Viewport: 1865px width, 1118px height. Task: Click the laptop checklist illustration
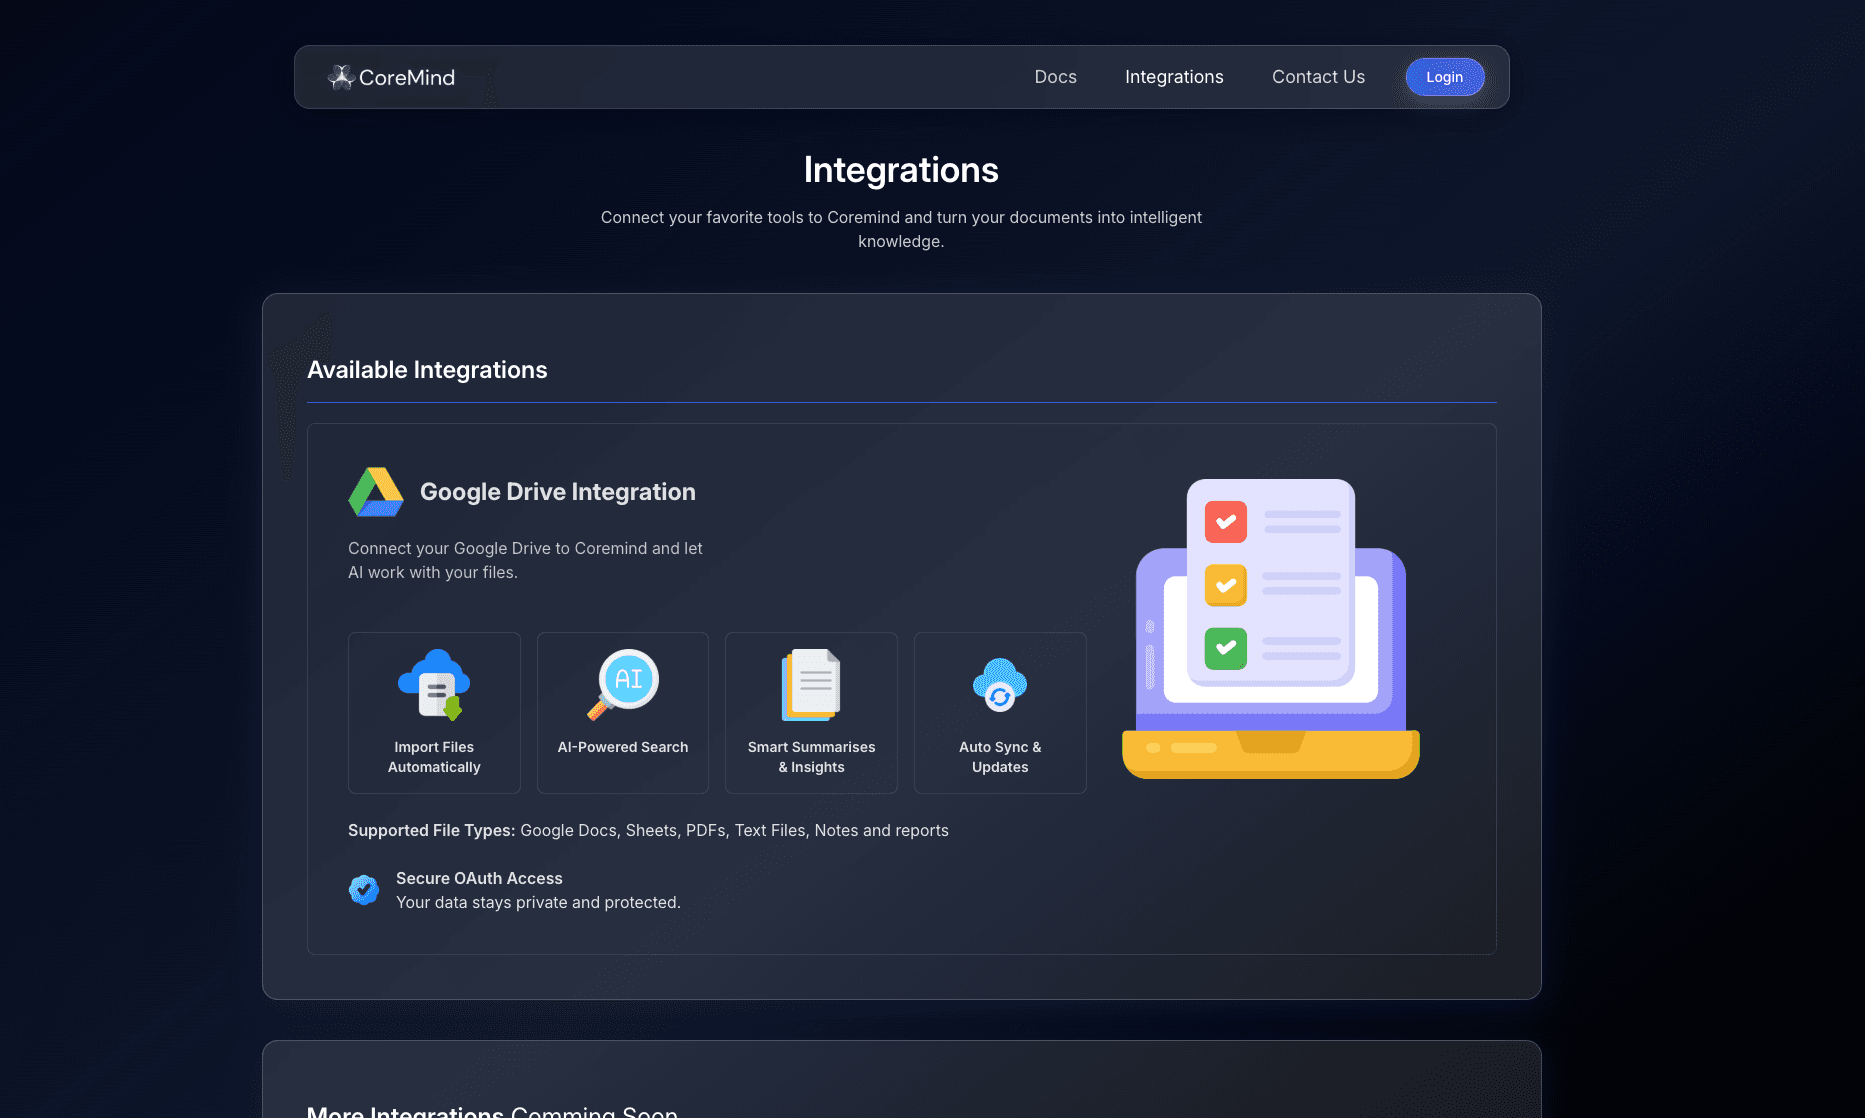pos(1271,629)
